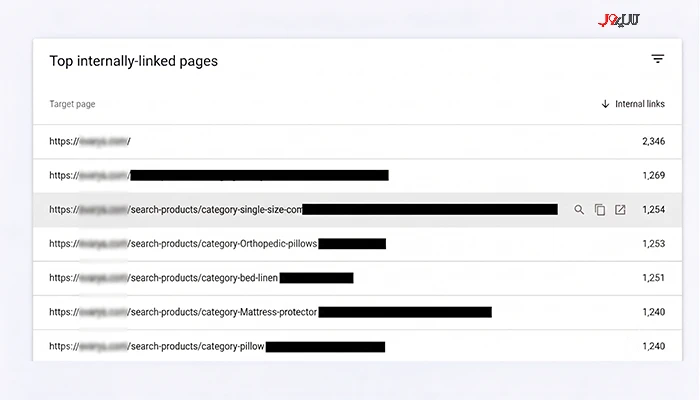Click the 1,251 internal links value
Image resolution: width=700 pixels, height=400 pixels.
[x=654, y=278]
